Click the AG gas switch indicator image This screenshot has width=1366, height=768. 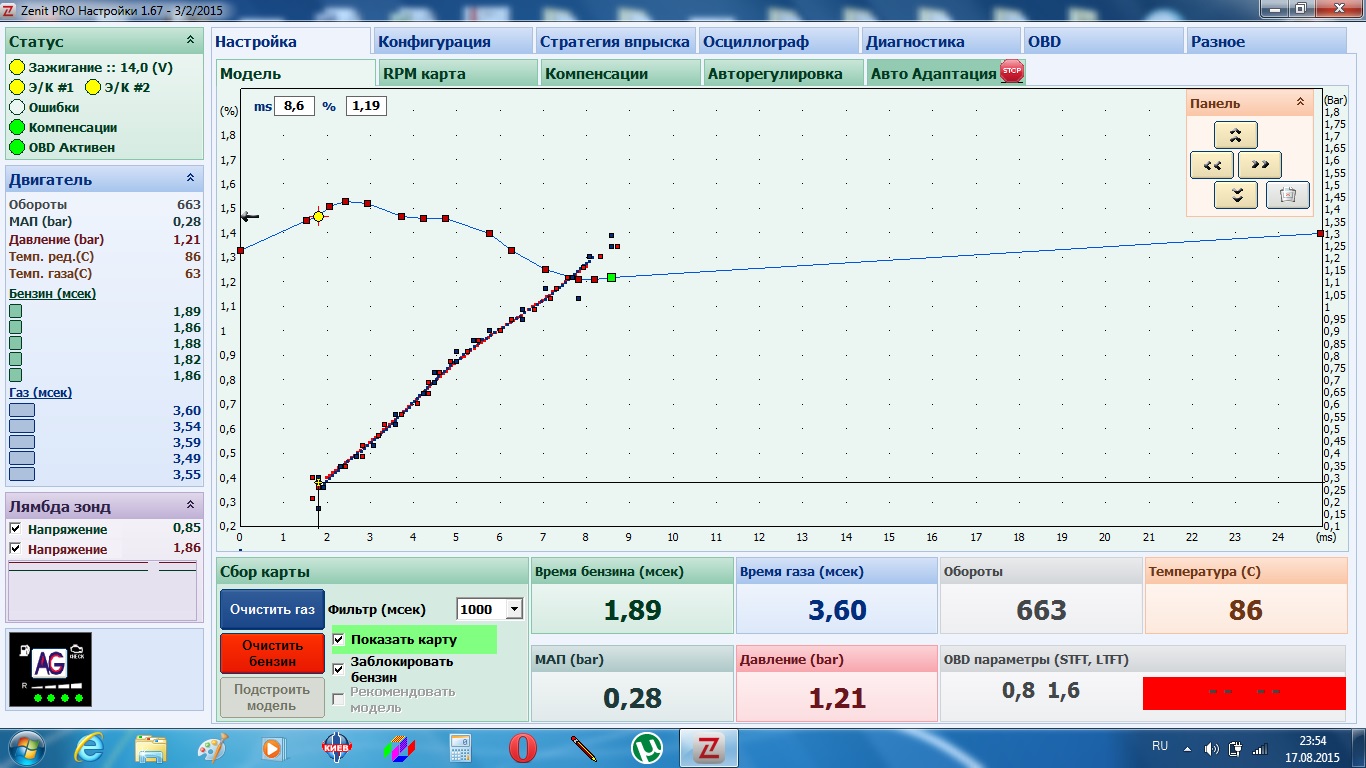49,669
